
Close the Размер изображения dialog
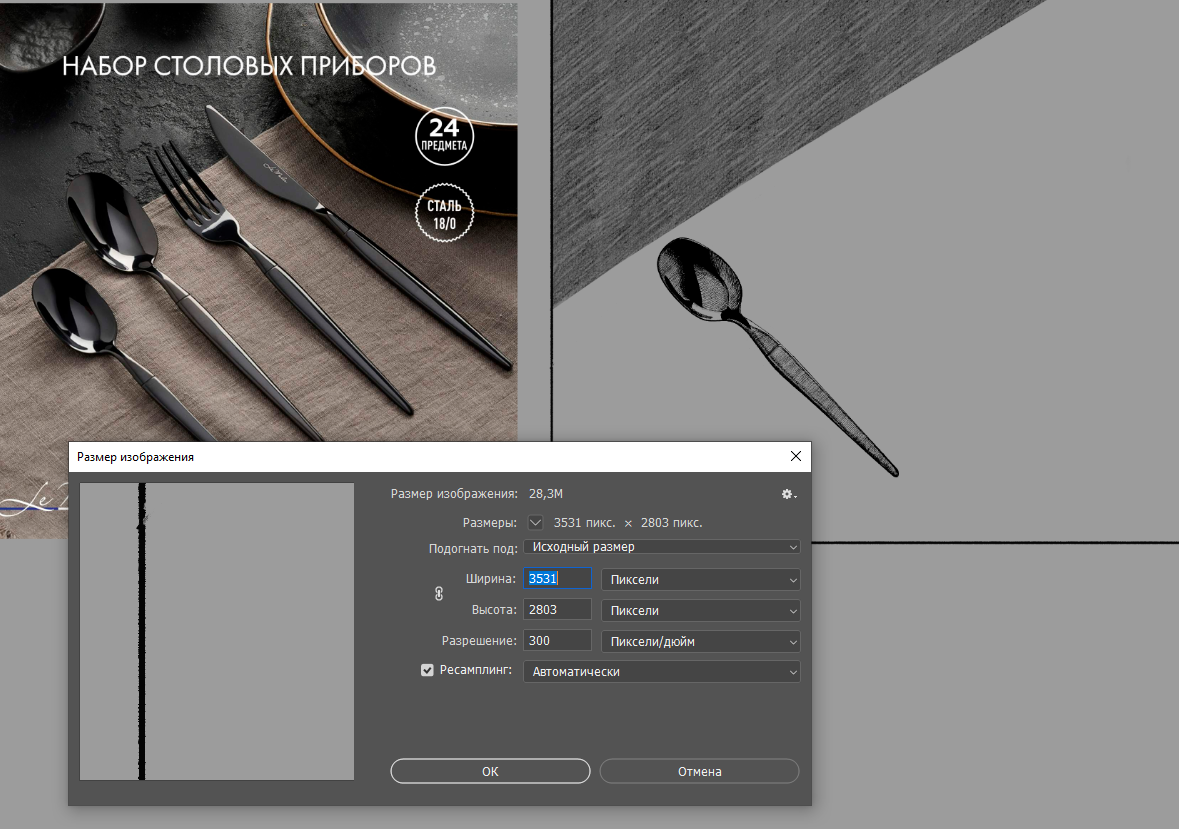[x=796, y=456]
